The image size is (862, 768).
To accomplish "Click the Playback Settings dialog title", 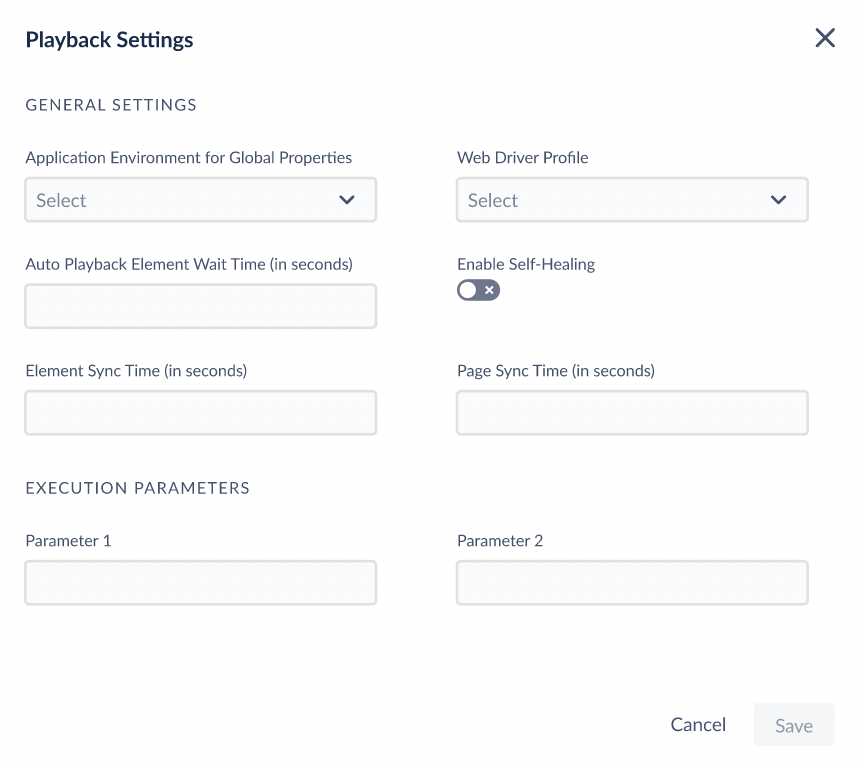I will 109,39.
